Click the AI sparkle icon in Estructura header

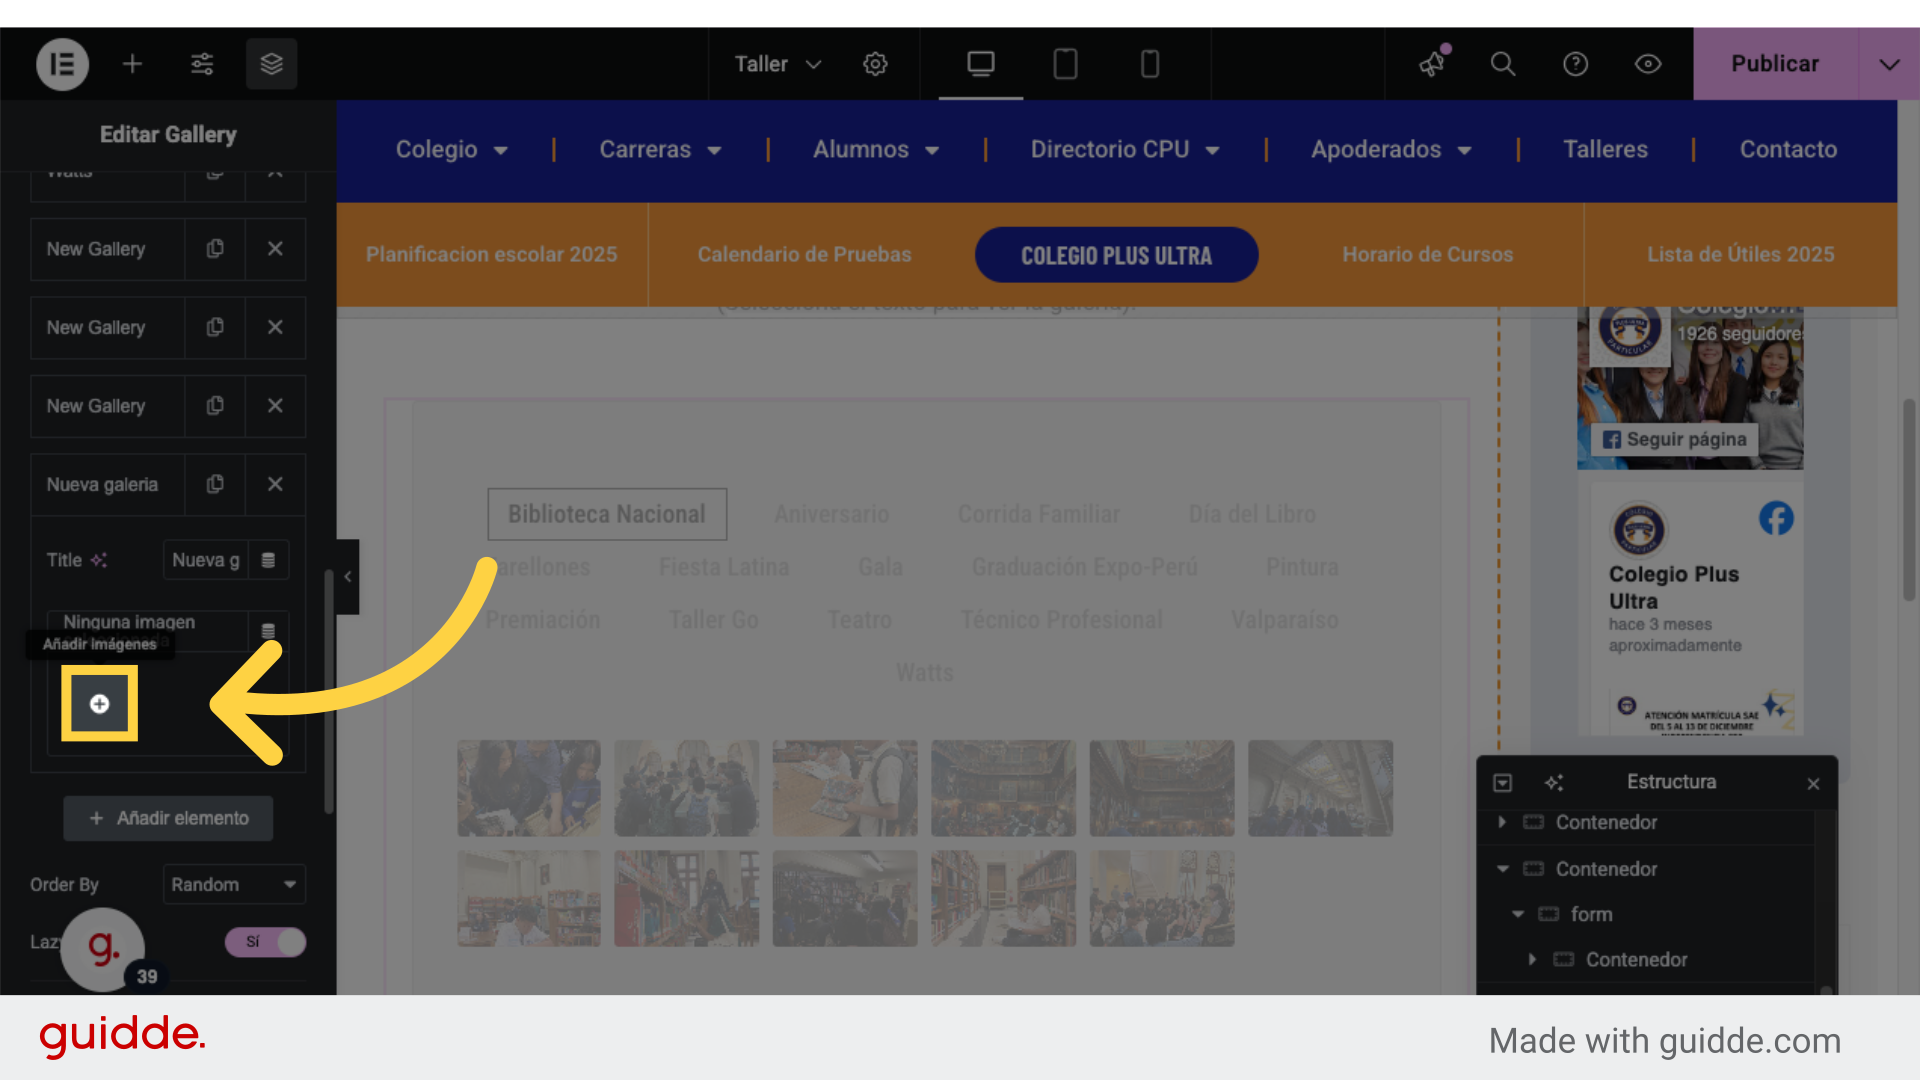(x=1553, y=782)
